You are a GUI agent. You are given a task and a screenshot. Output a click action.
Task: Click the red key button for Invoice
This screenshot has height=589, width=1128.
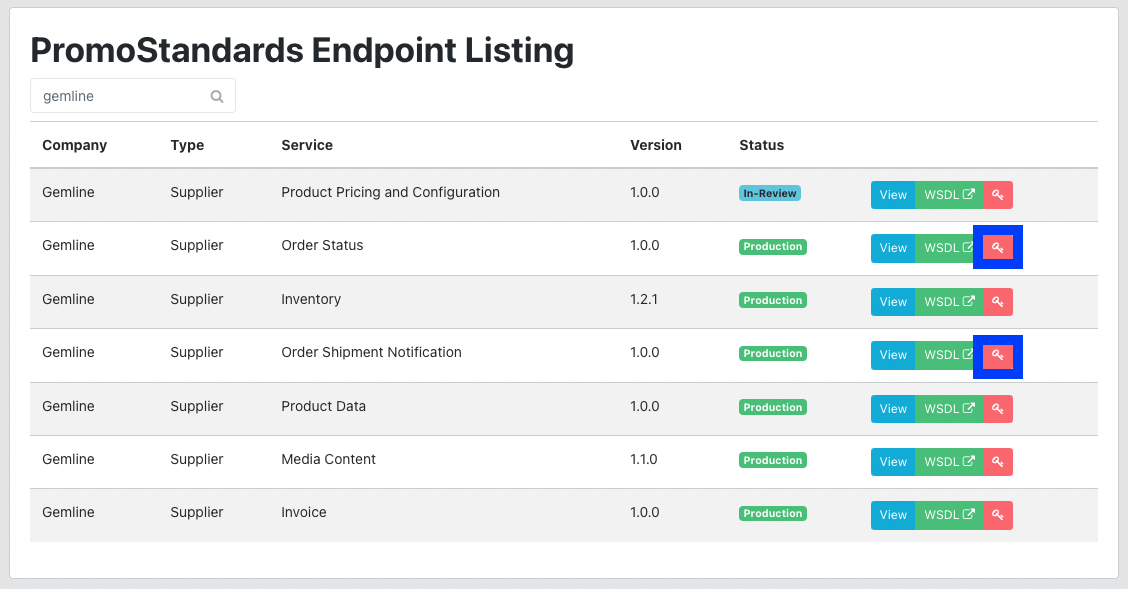[x=998, y=515]
